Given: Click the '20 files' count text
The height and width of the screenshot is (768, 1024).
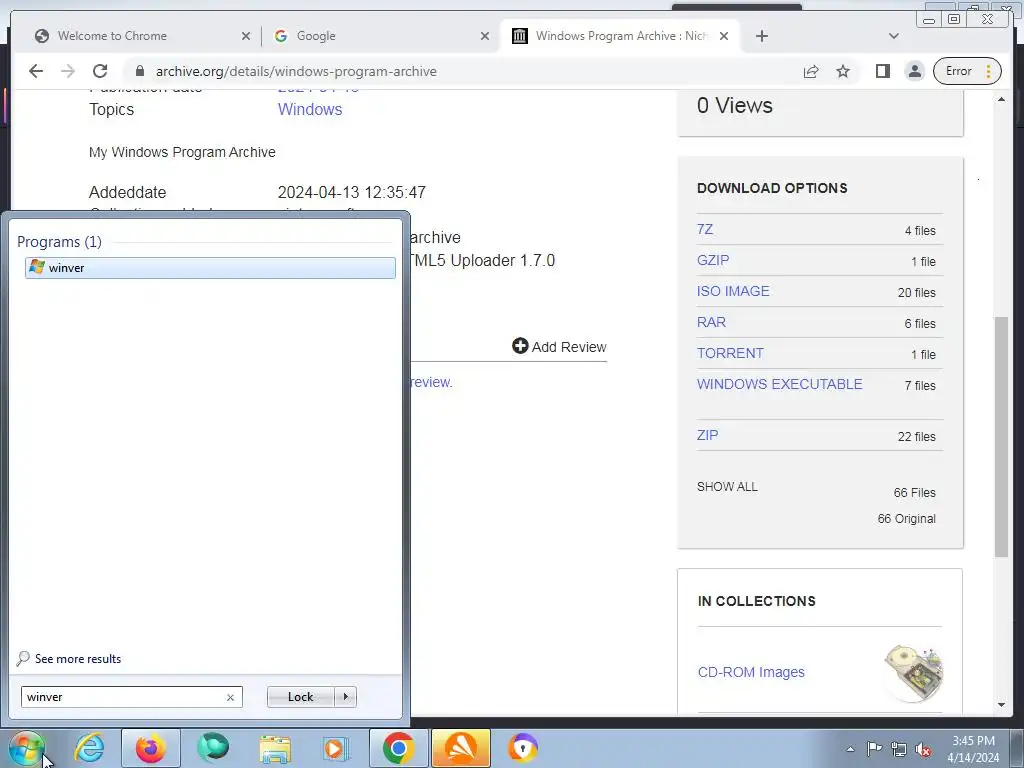Looking at the screenshot, I should click(x=916, y=293).
